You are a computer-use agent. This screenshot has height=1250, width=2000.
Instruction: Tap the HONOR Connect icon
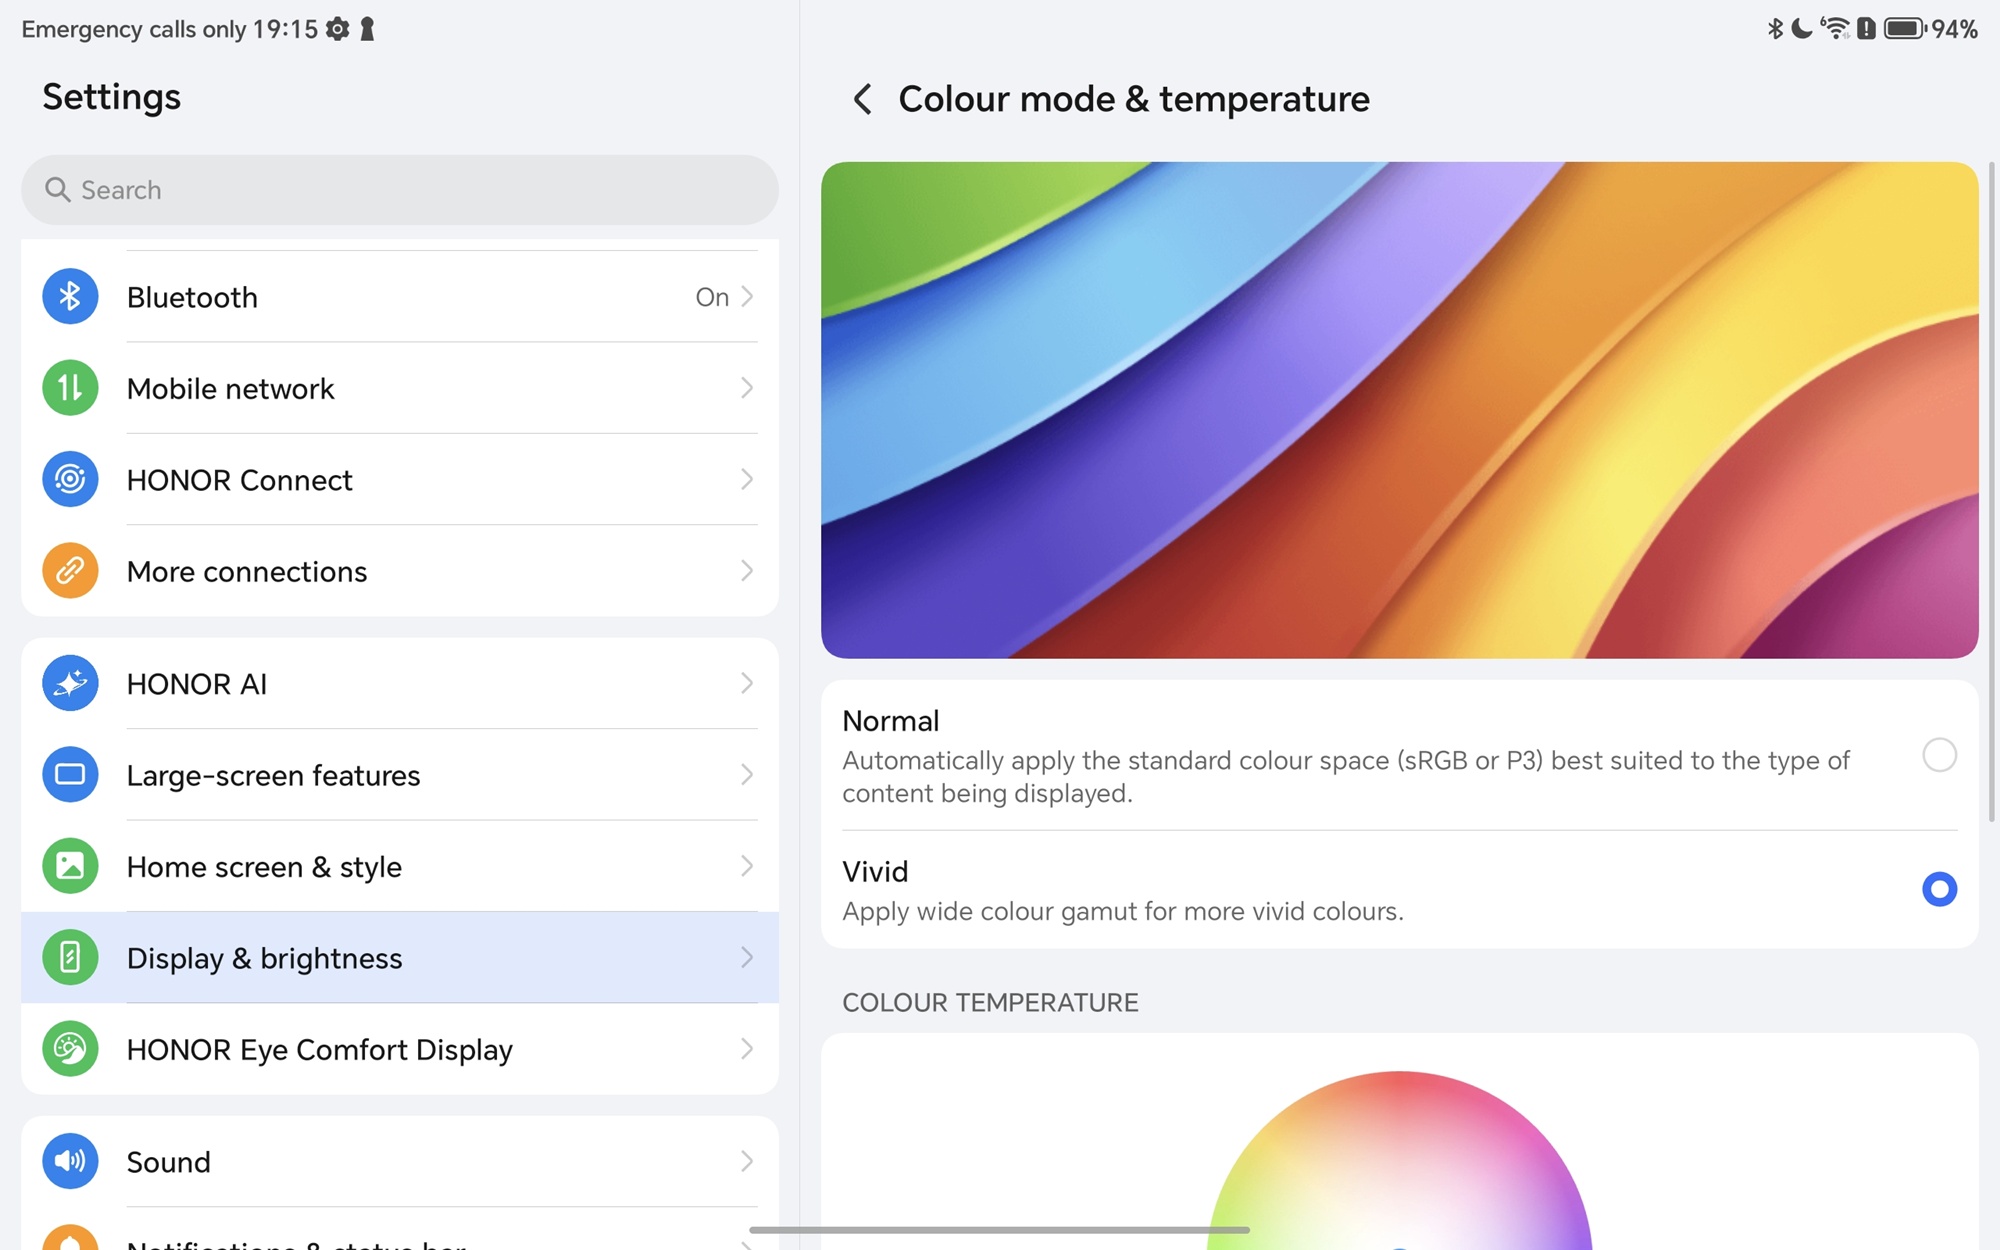[70, 479]
